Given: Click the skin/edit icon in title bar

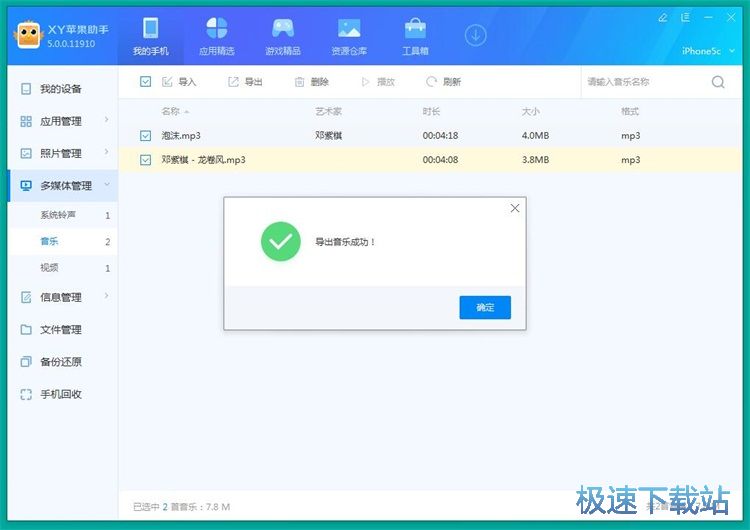Looking at the screenshot, I should point(662,18).
